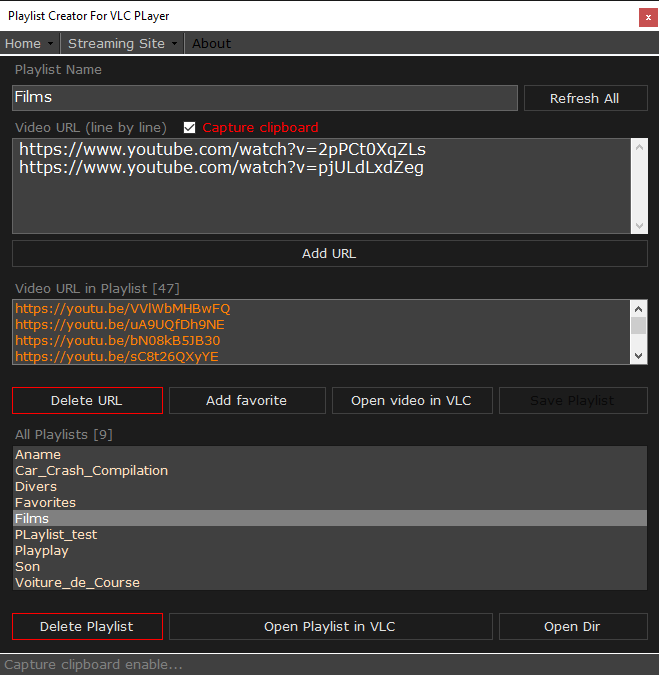
Task: Click the Delete URL button
Action: point(87,400)
